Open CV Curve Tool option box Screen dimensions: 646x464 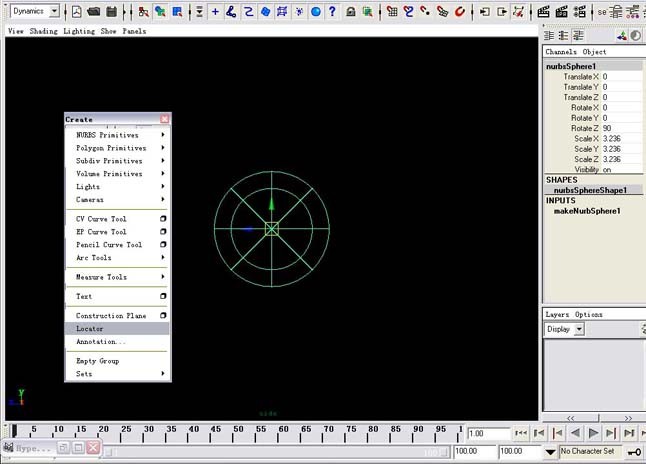(x=163, y=219)
